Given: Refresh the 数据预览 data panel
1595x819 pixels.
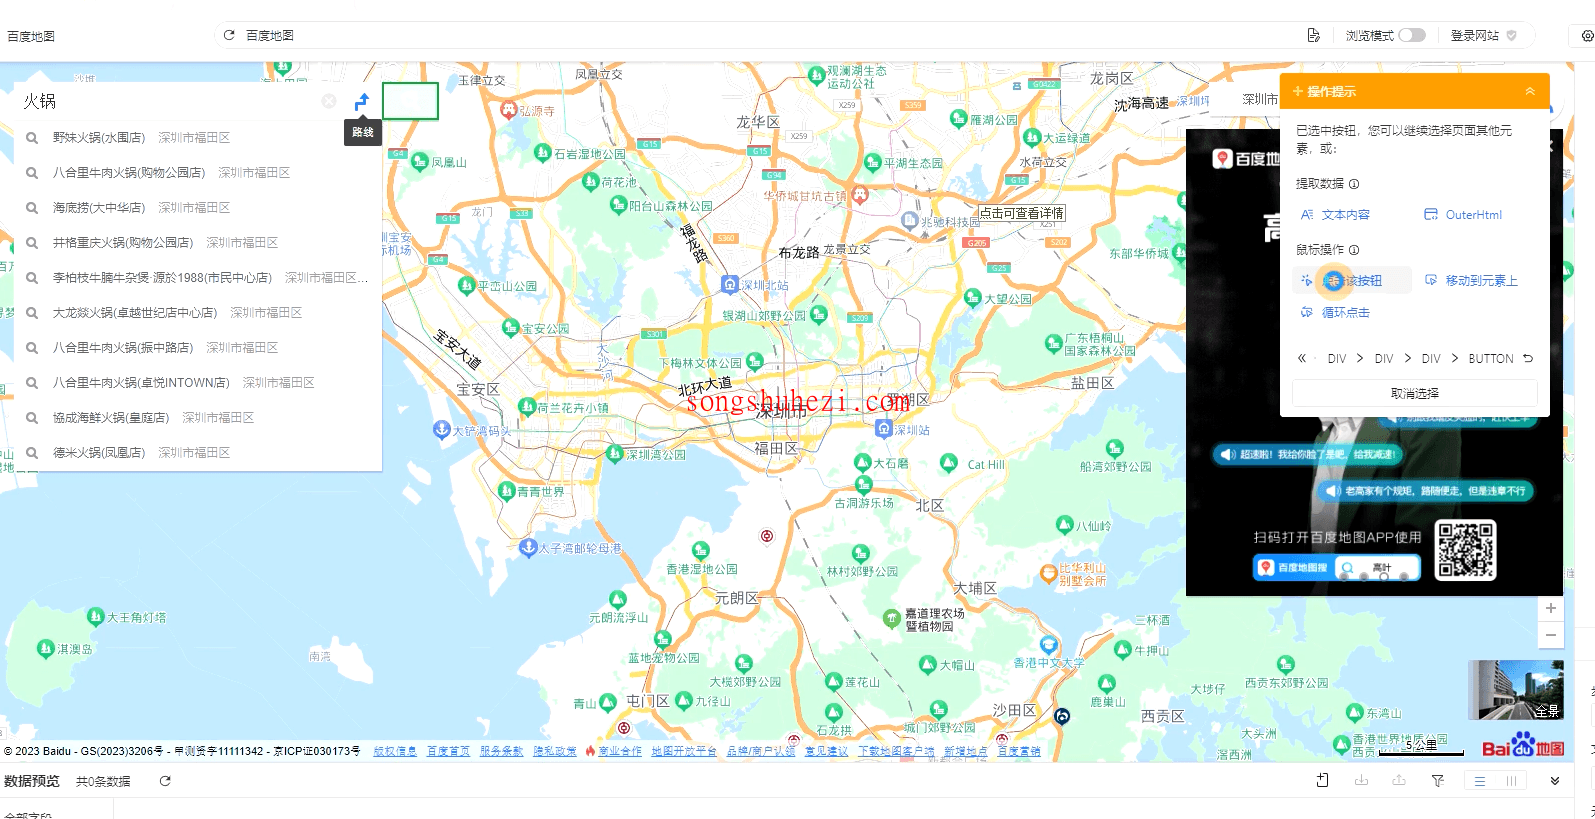Looking at the screenshot, I should (165, 781).
